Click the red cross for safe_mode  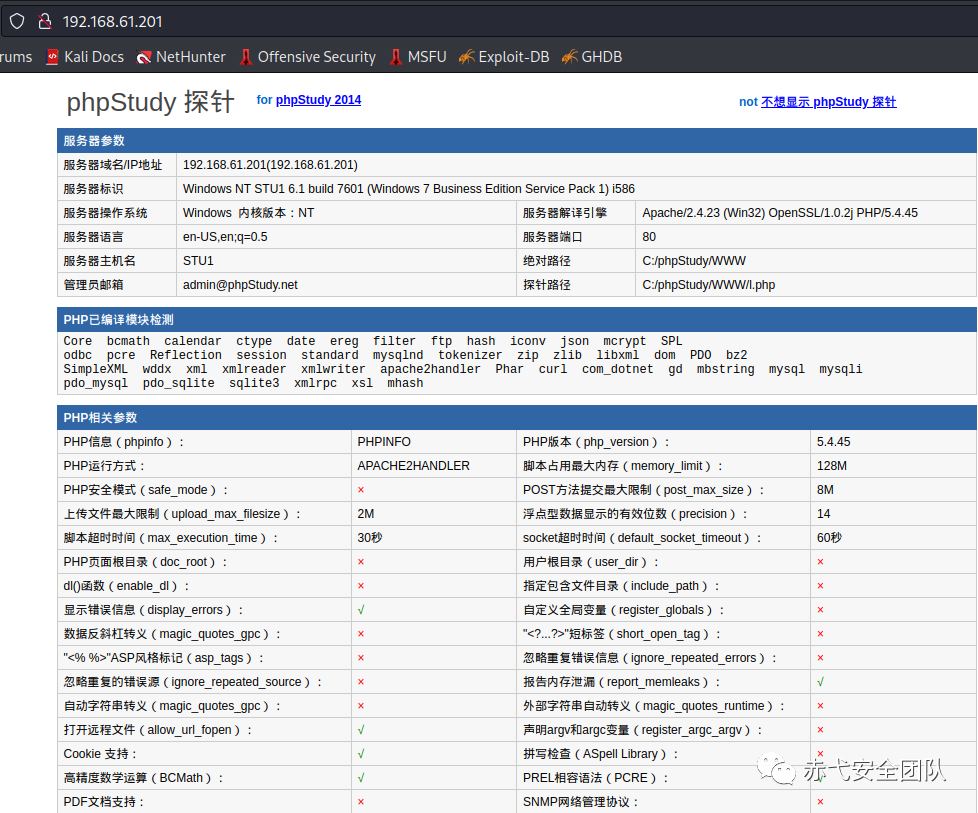(x=361, y=490)
